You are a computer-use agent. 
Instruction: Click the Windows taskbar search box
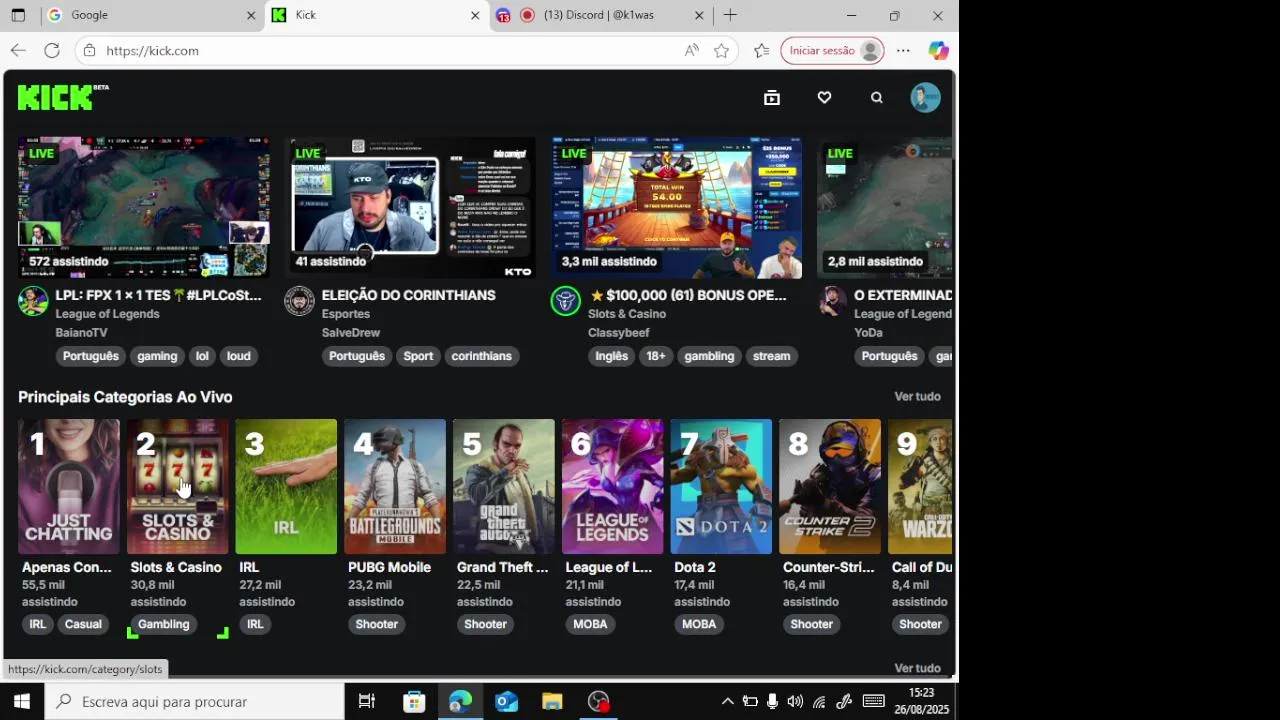(195, 702)
